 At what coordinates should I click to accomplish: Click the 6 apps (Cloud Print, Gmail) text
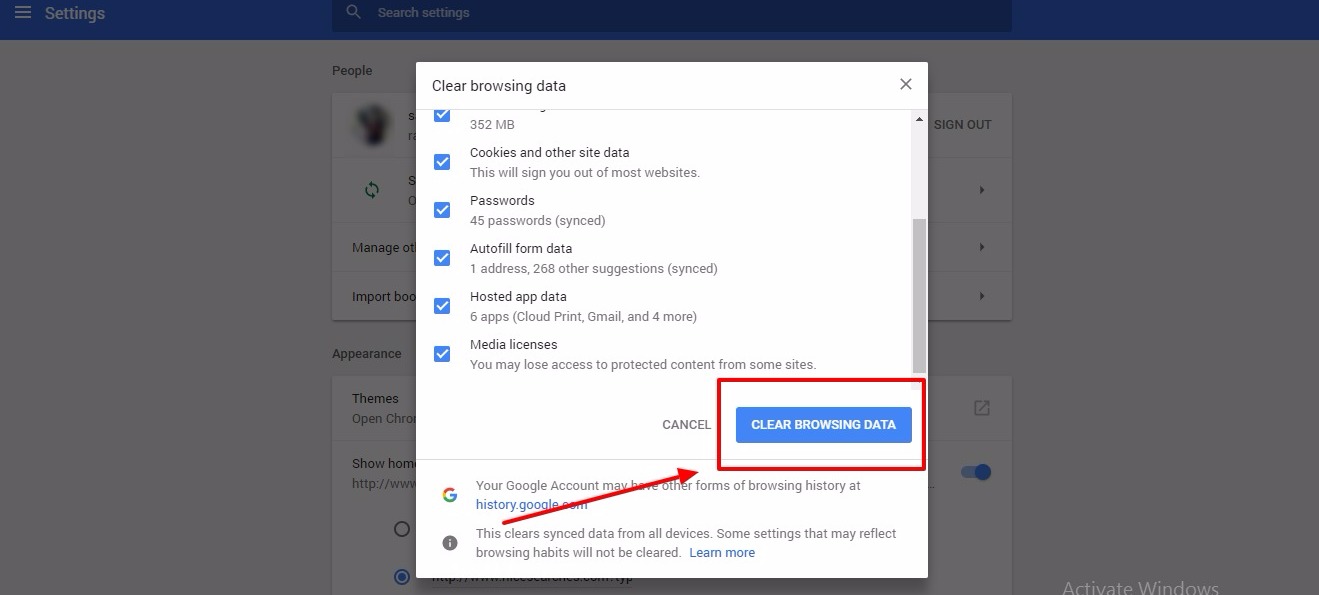(x=584, y=317)
